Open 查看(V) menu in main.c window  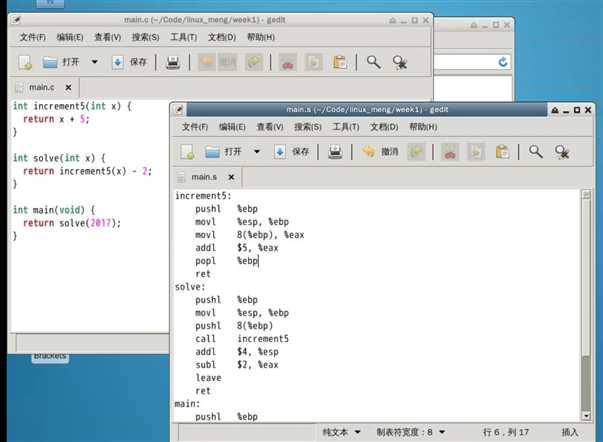pyautogui.click(x=108, y=37)
